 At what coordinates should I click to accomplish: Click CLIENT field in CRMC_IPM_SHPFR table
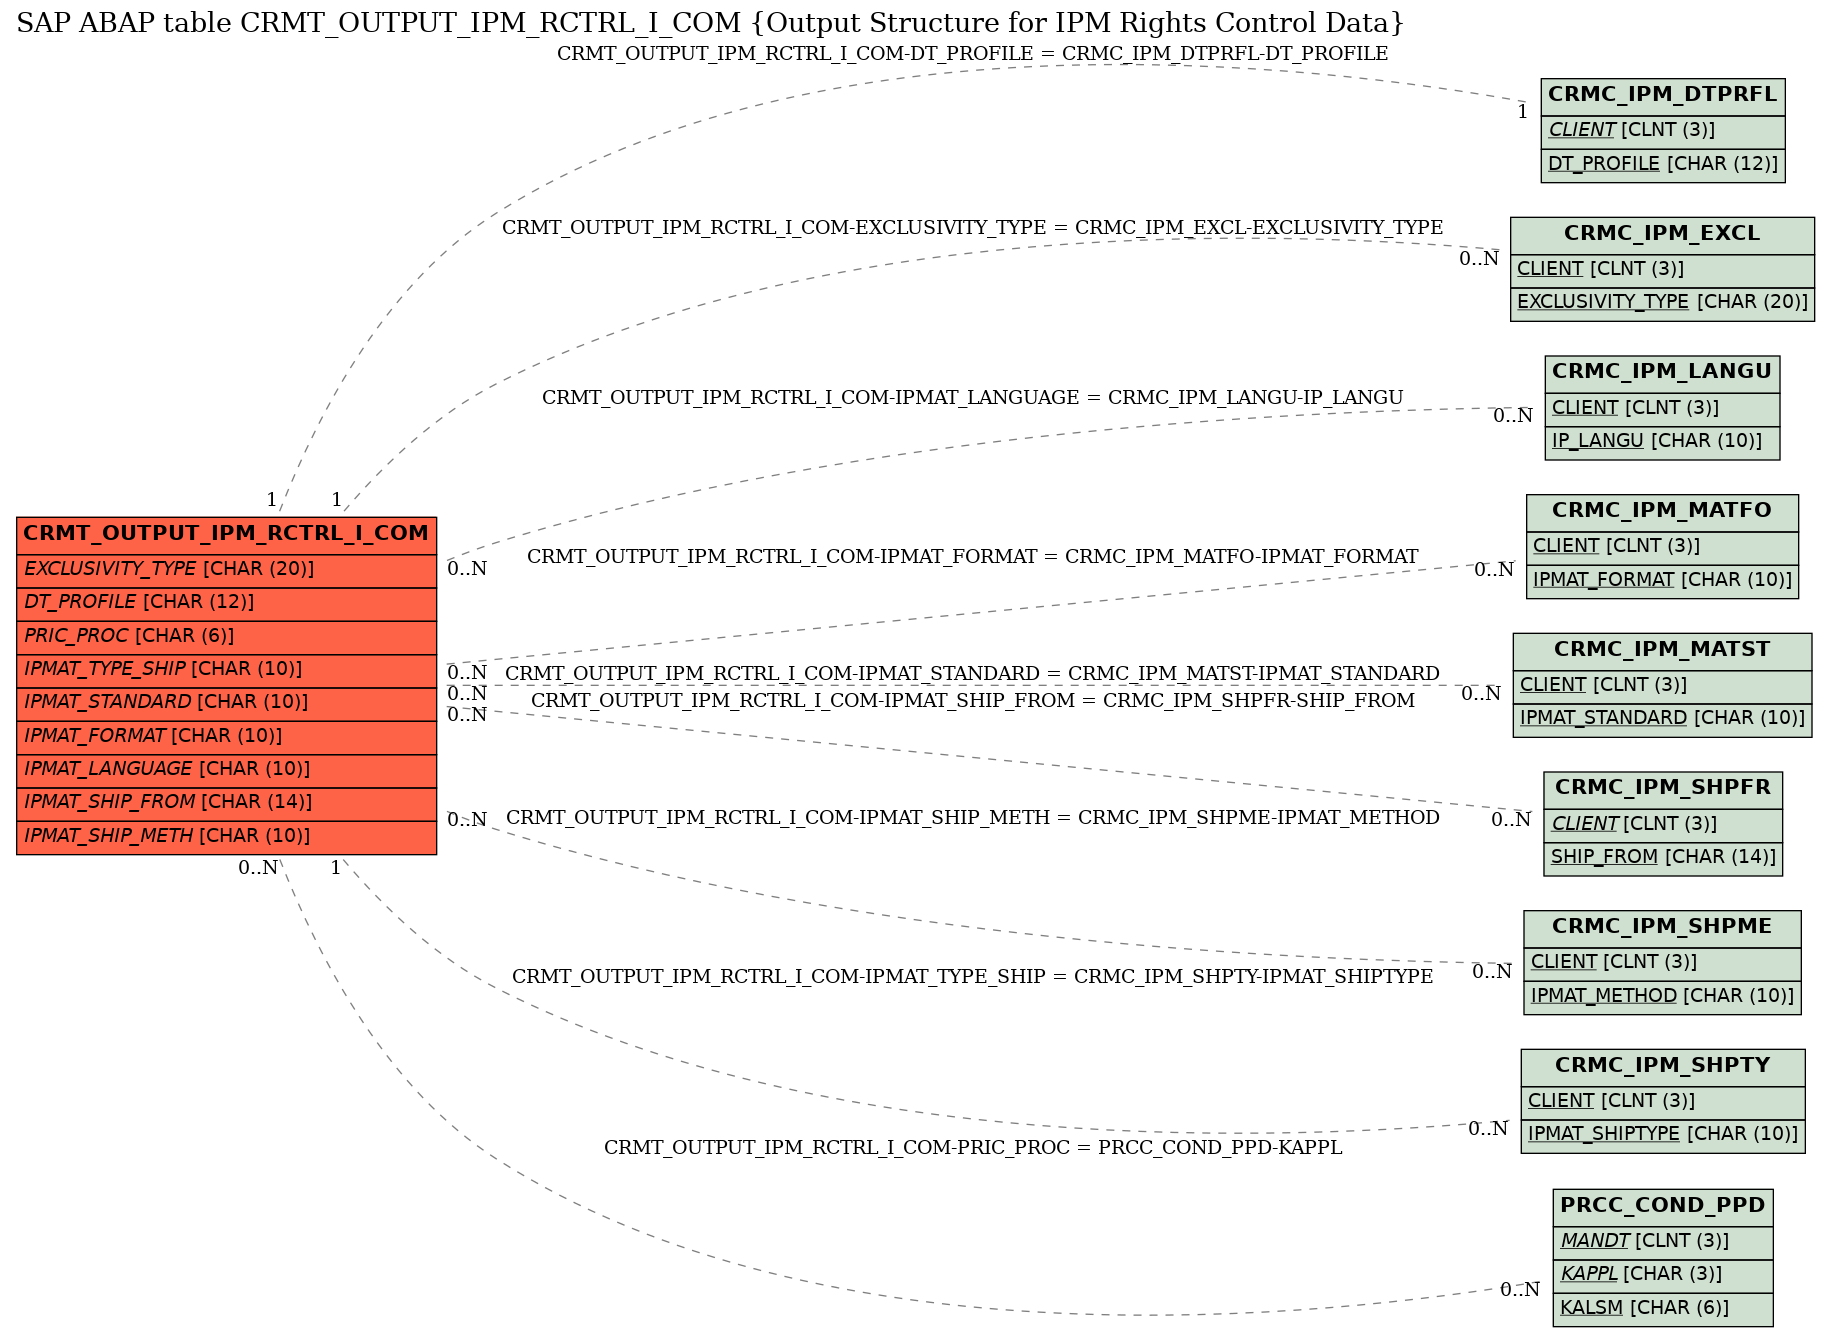click(1662, 825)
